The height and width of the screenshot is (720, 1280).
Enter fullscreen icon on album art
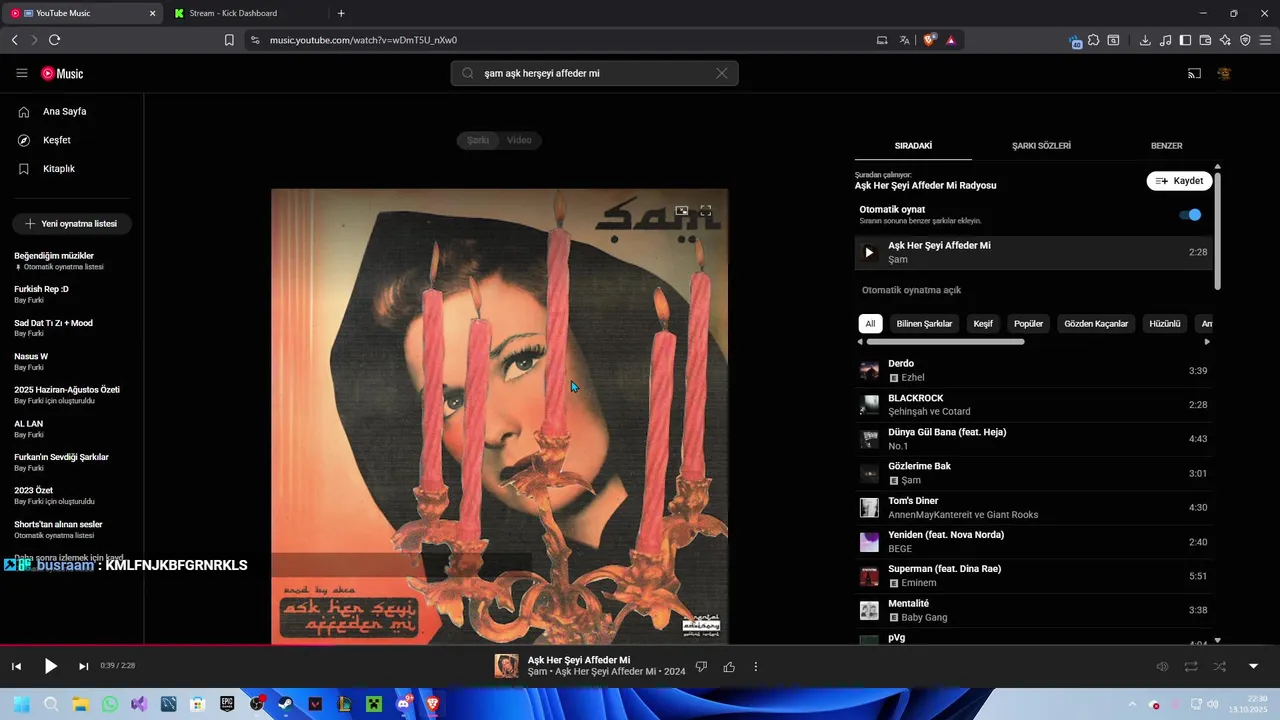tap(706, 210)
